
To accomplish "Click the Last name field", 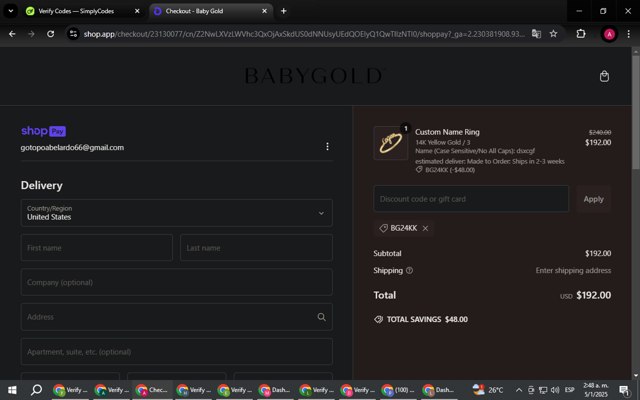I will [256, 248].
